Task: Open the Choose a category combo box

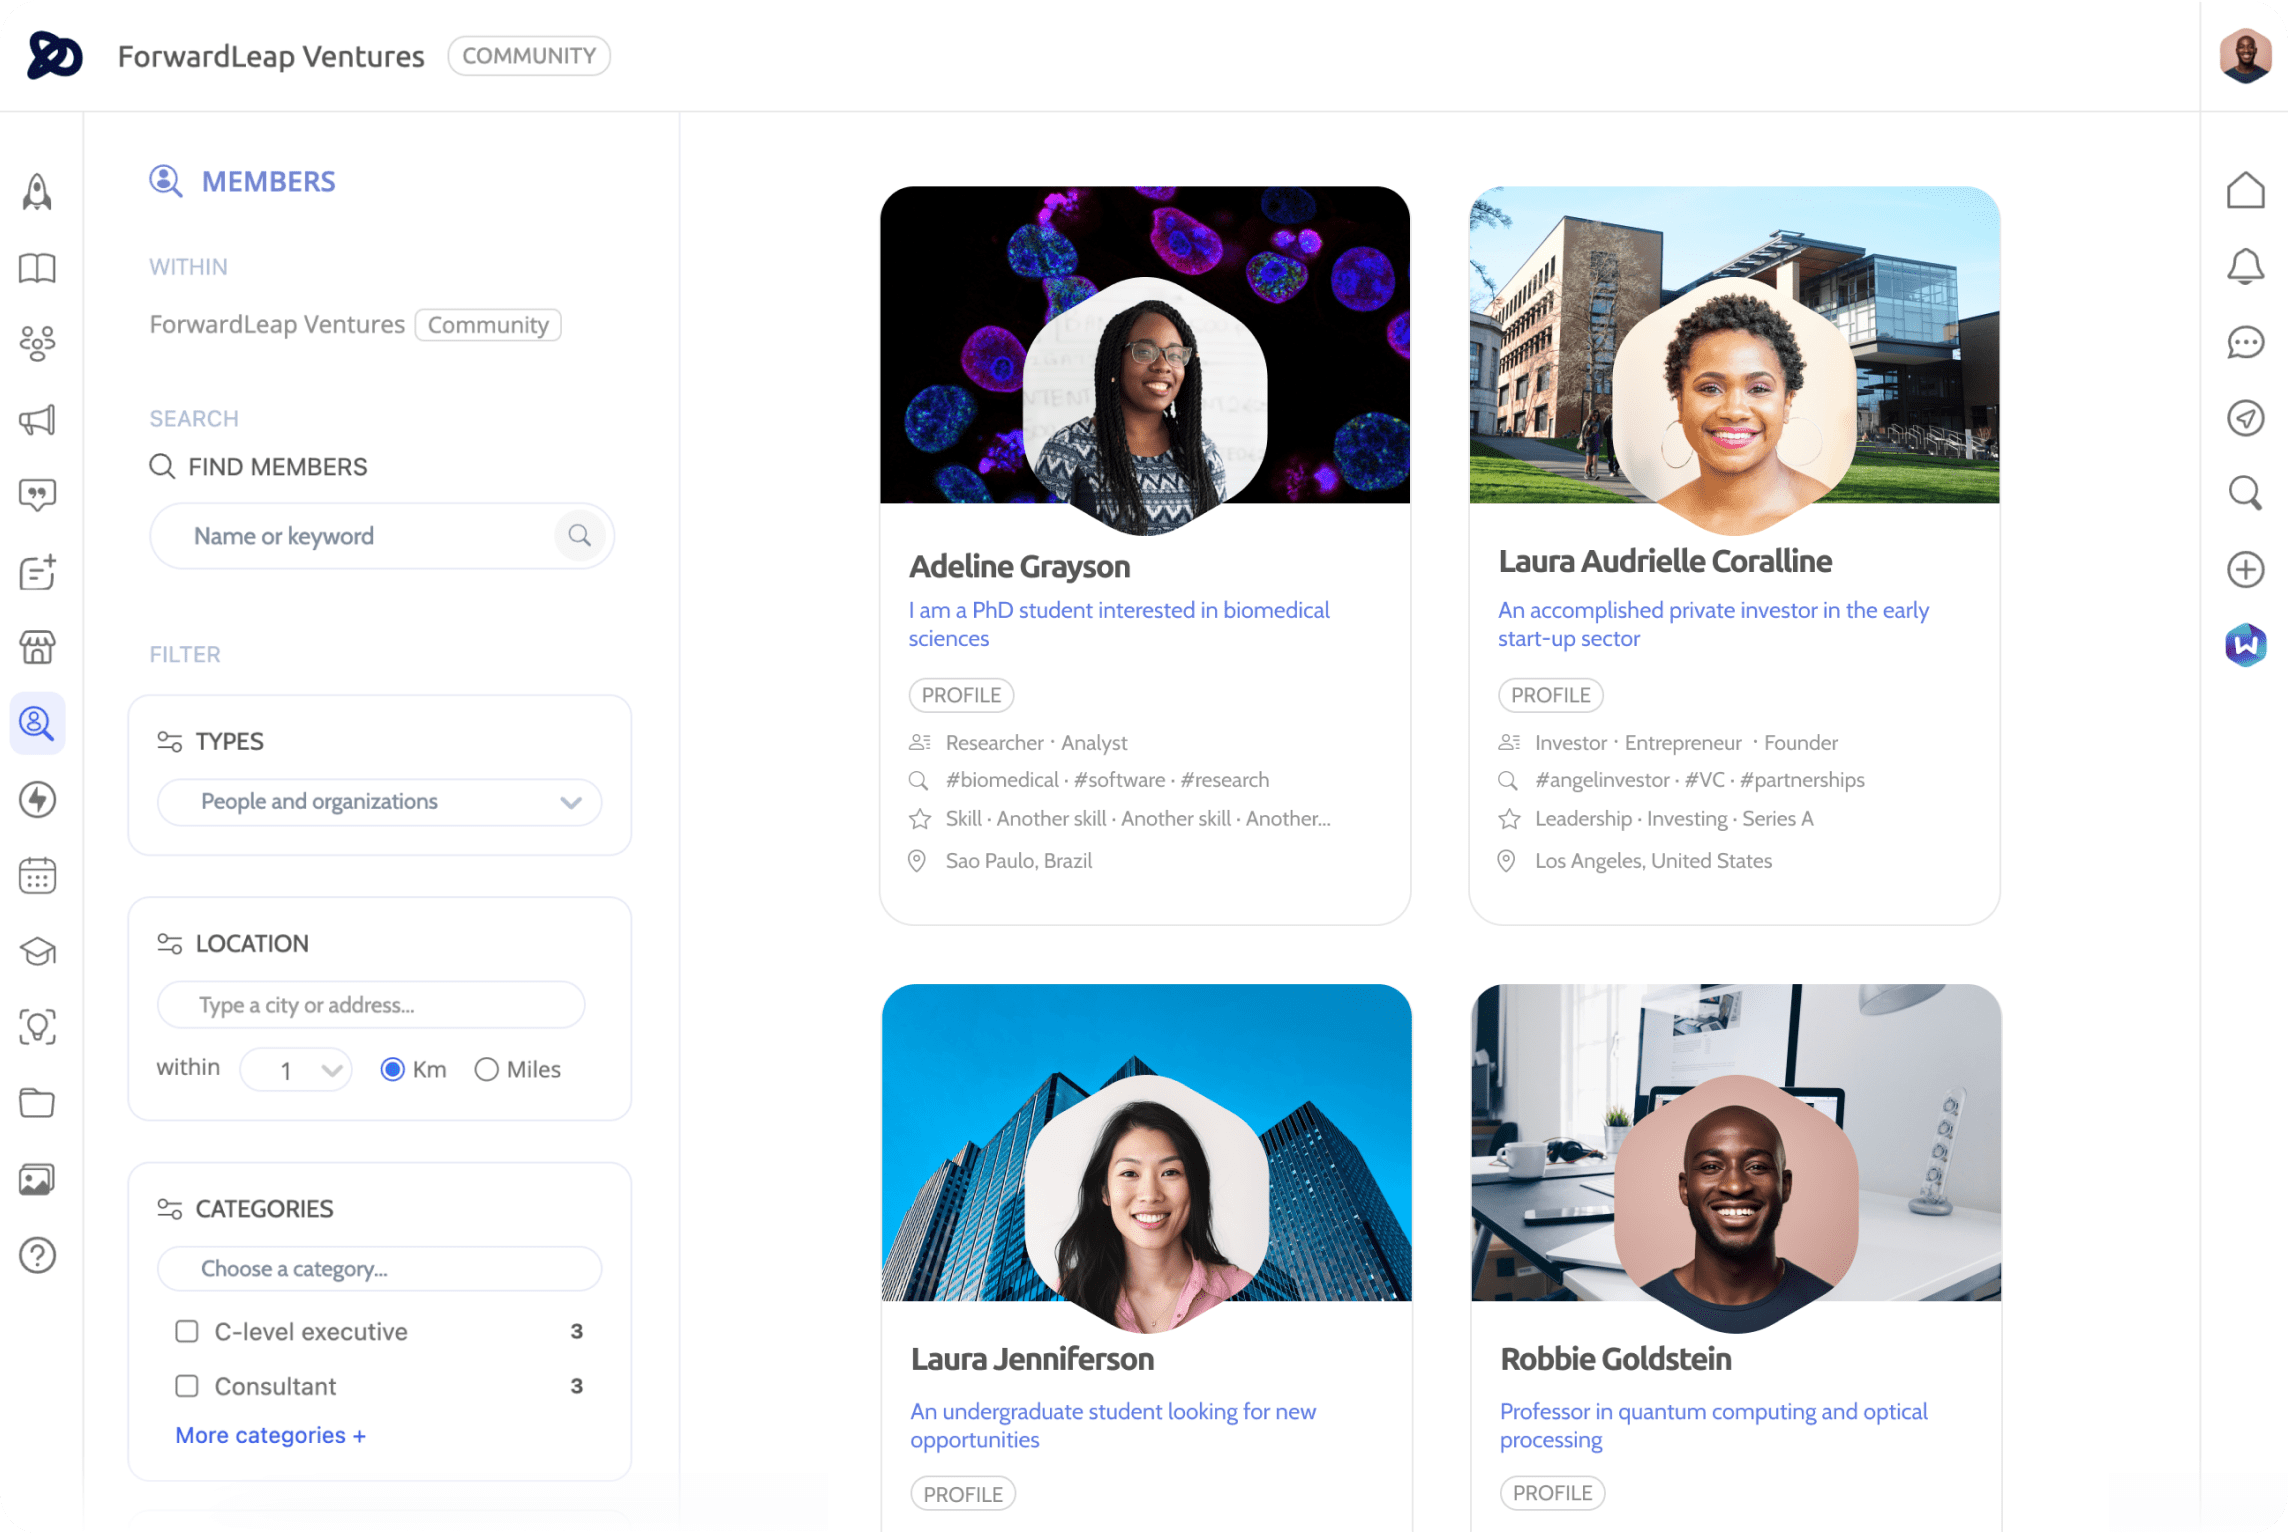Action: [x=379, y=1268]
